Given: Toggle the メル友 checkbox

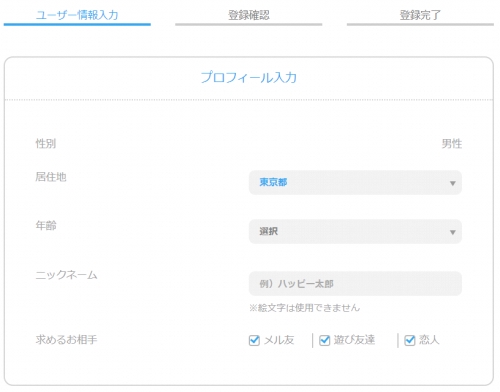Looking at the screenshot, I should coord(254,340).
